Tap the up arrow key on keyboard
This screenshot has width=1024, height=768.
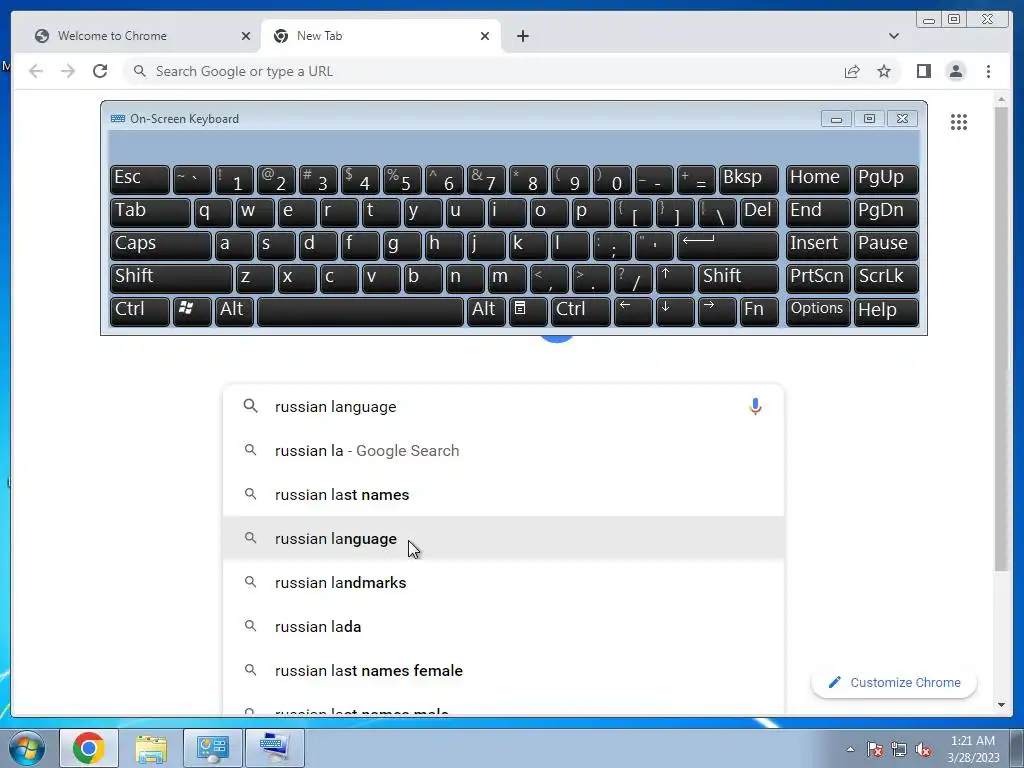tap(675, 278)
